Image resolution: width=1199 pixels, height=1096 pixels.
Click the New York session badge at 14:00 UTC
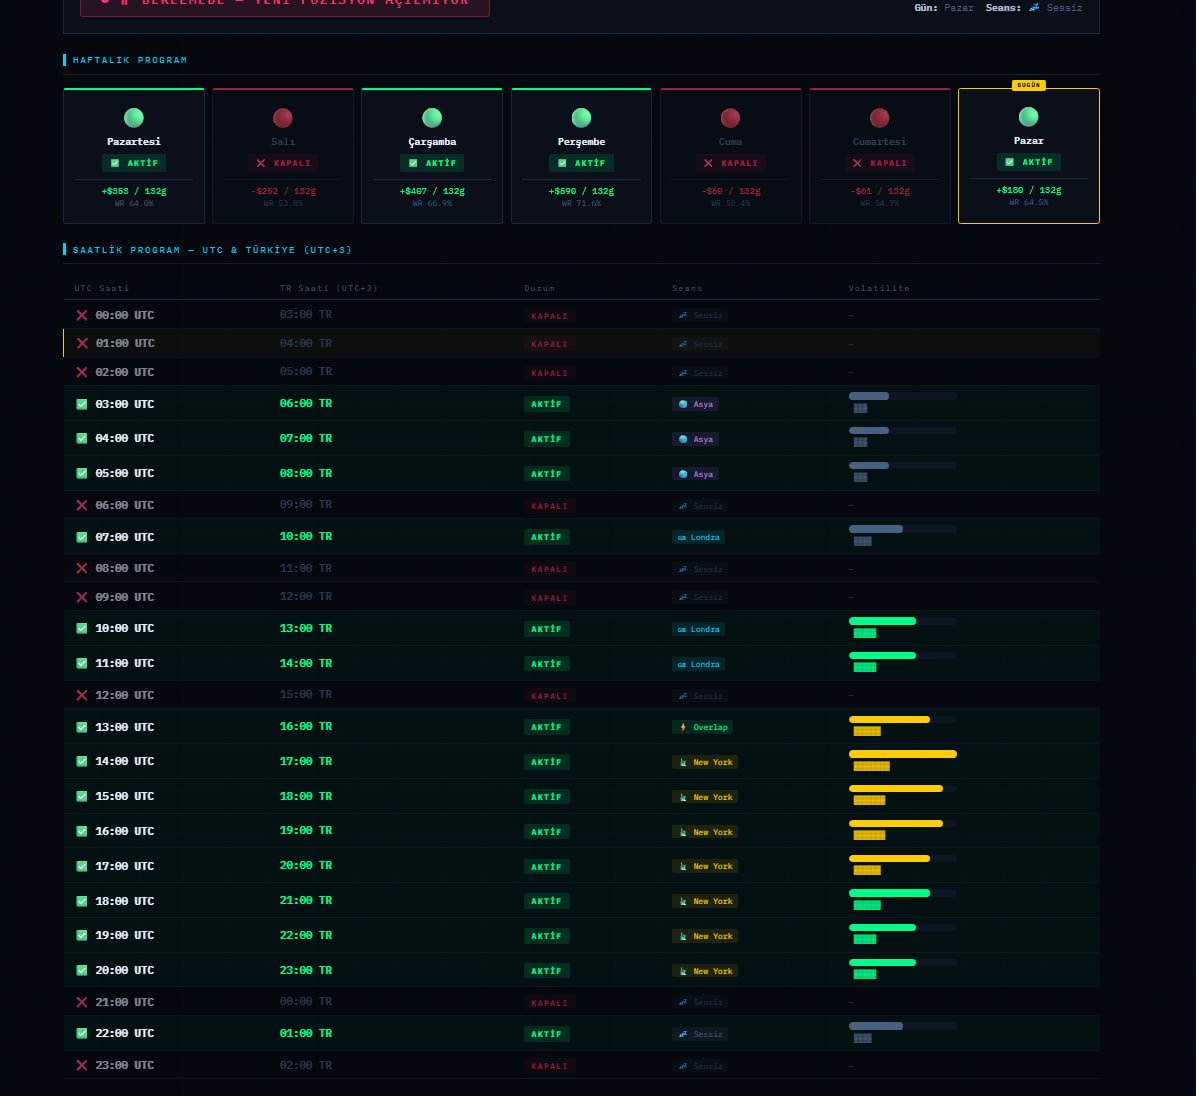click(705, 763)
